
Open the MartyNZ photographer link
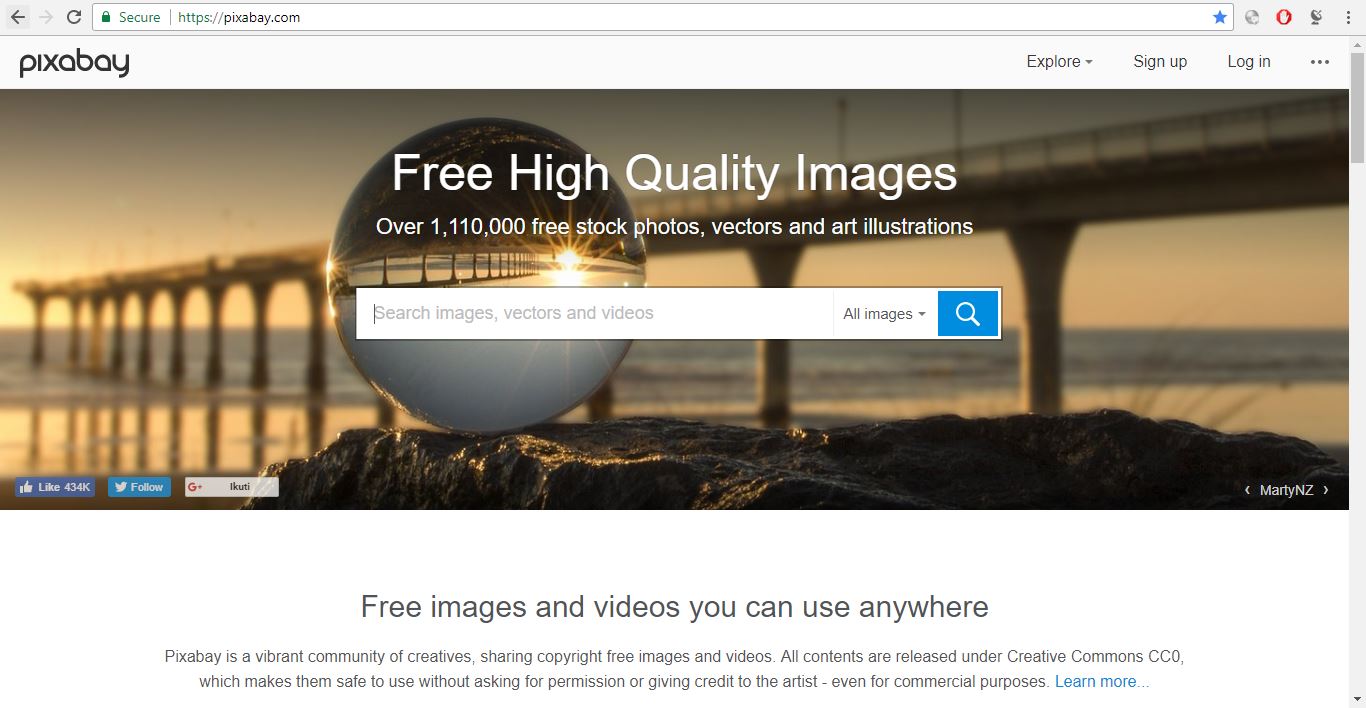click(1286, 490)
